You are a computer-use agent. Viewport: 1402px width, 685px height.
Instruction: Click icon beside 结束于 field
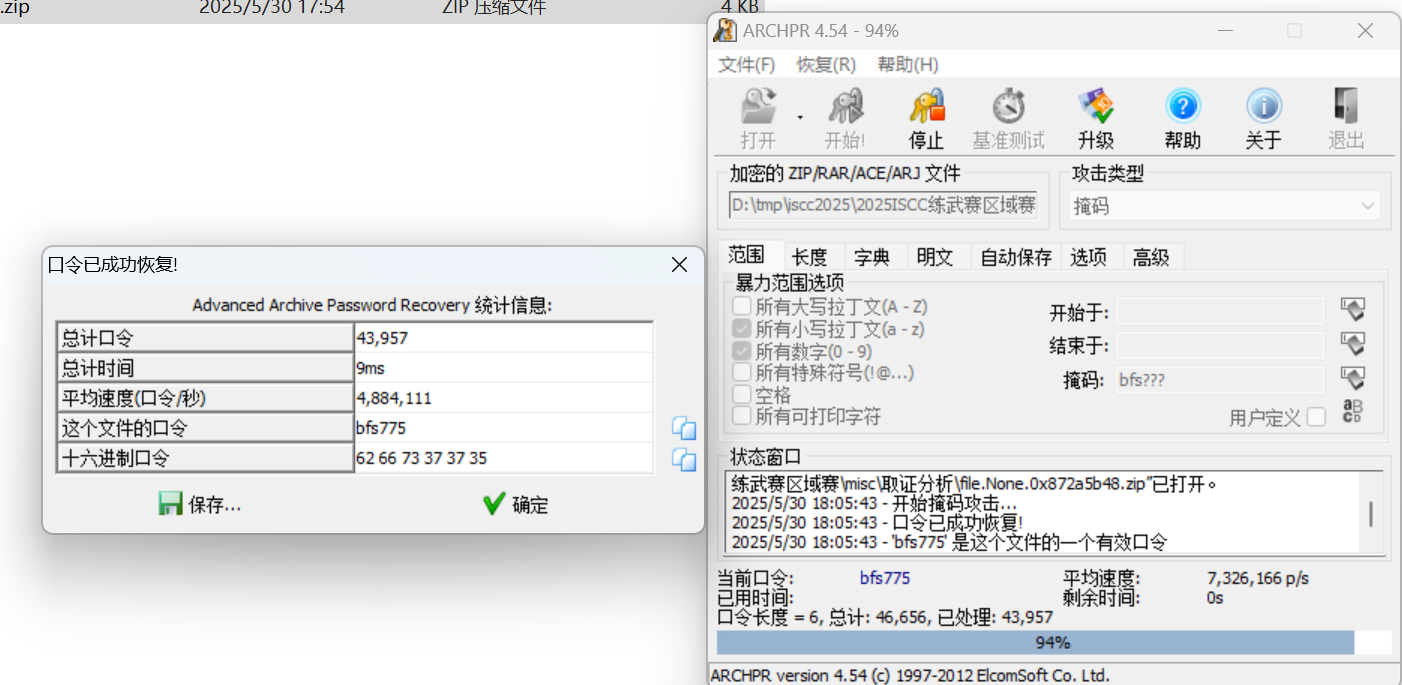(x=1352, y=345)
